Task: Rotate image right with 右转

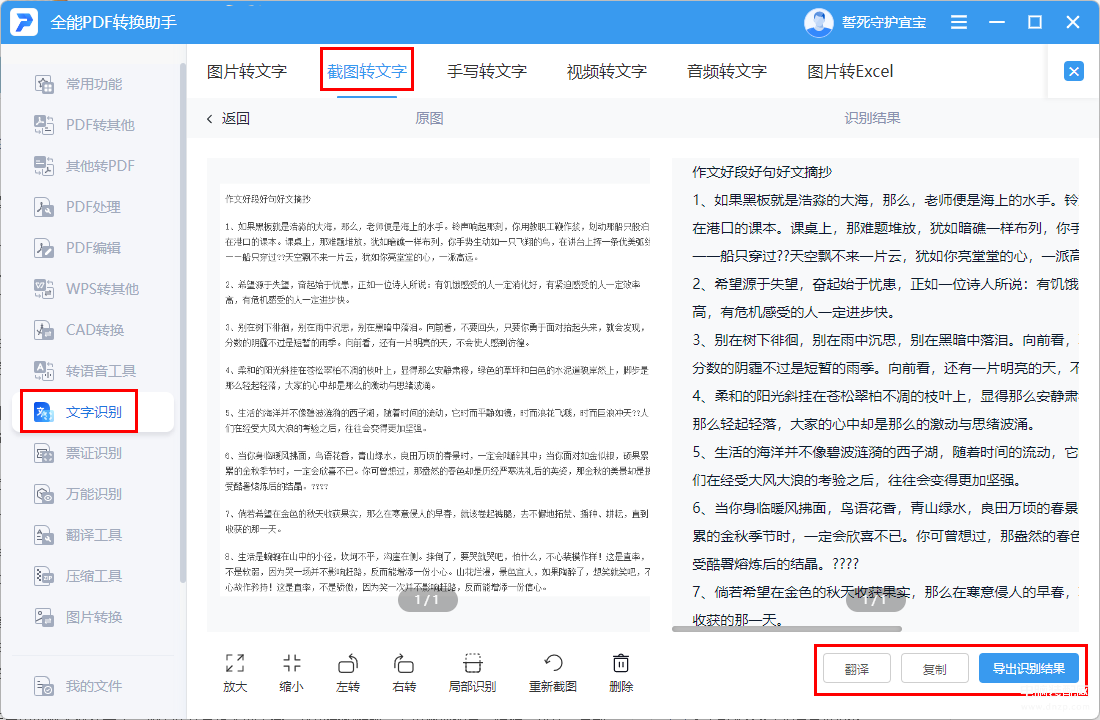Action: (x=404, y=673)
